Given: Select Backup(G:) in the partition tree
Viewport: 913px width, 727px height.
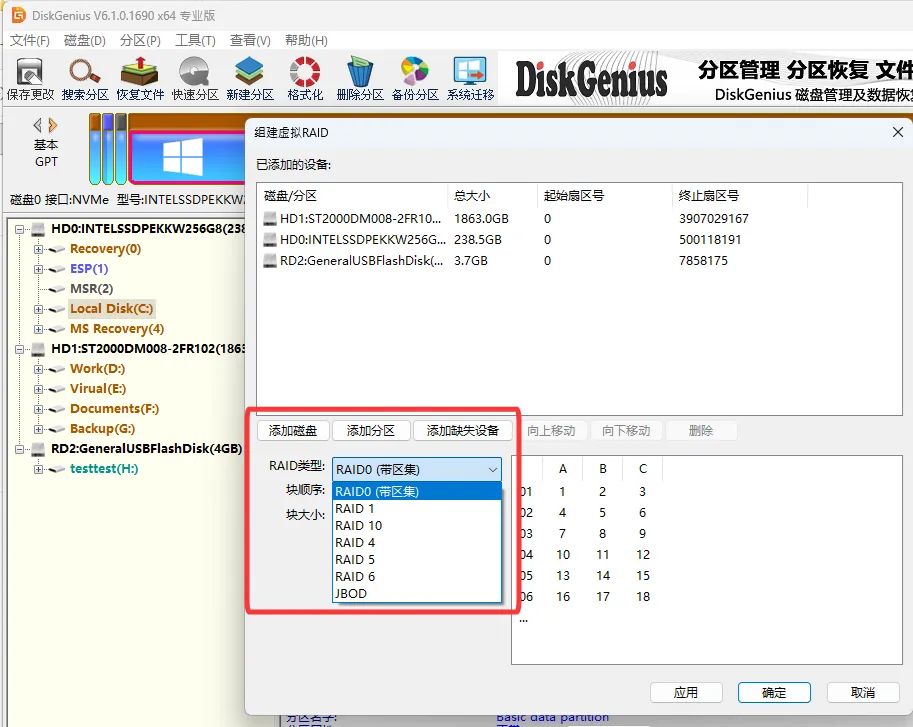Looking at the screenshot, I should (102, 428).
